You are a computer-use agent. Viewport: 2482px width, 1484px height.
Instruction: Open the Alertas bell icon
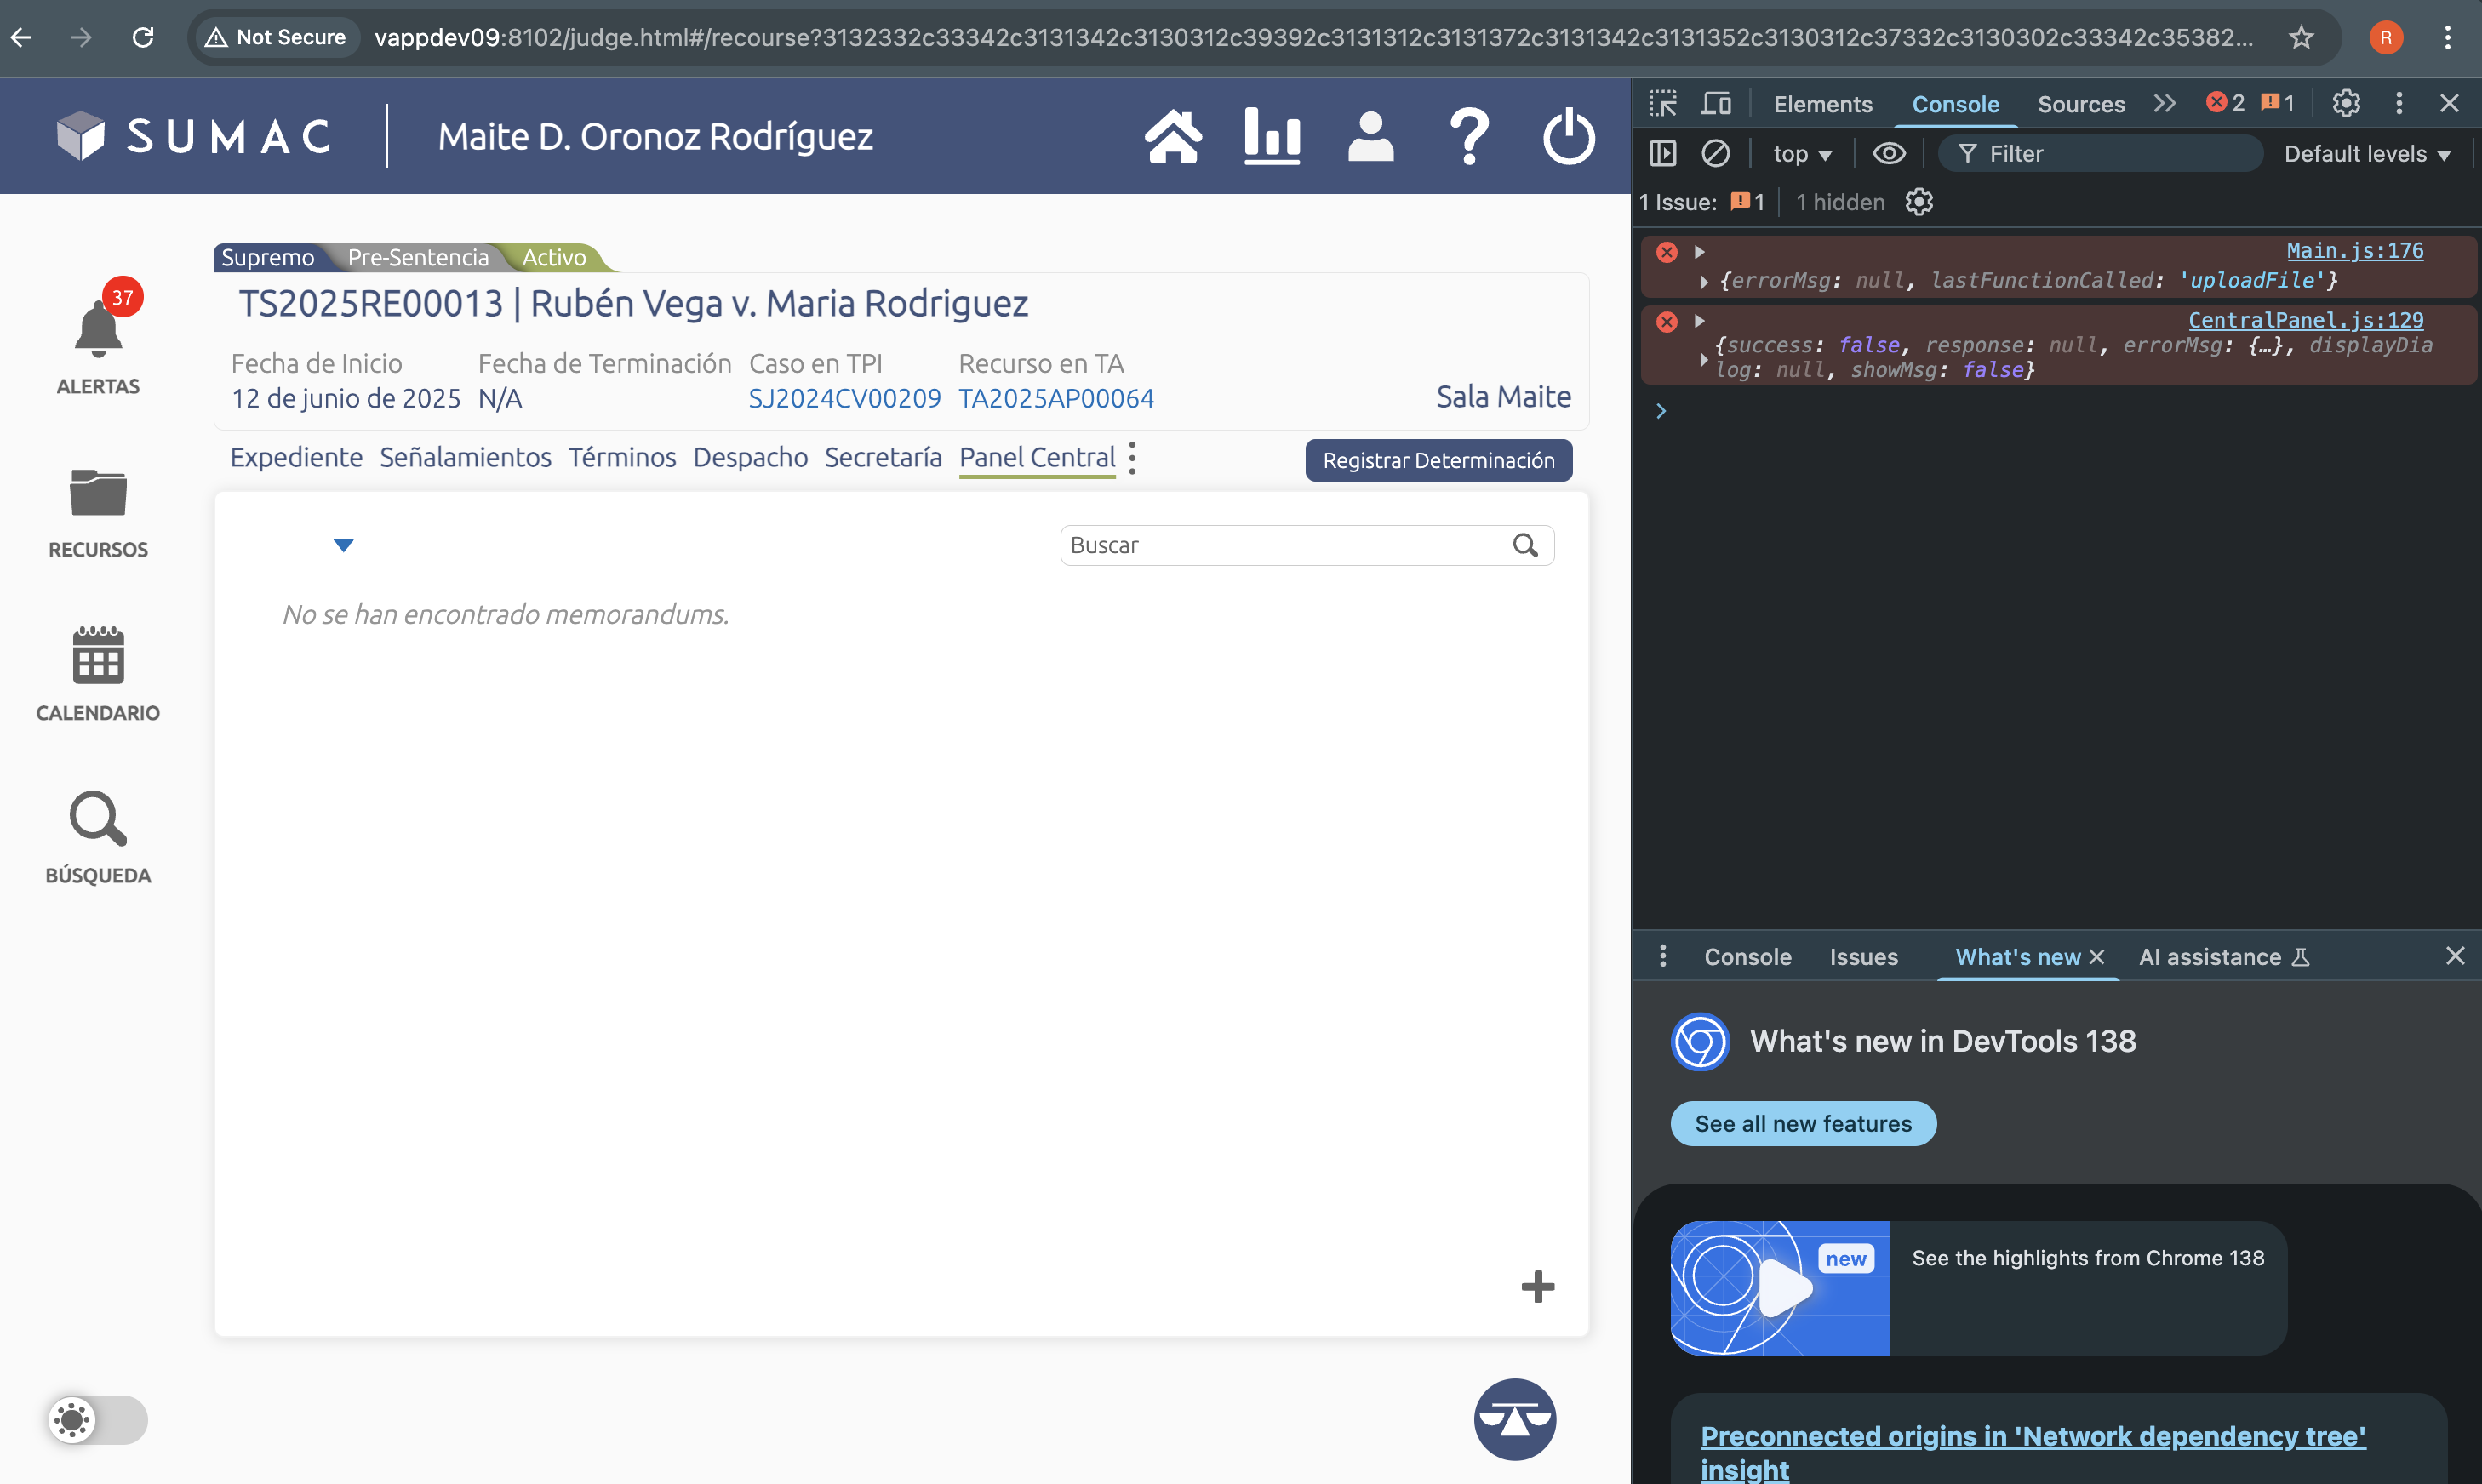pos(98,330)
